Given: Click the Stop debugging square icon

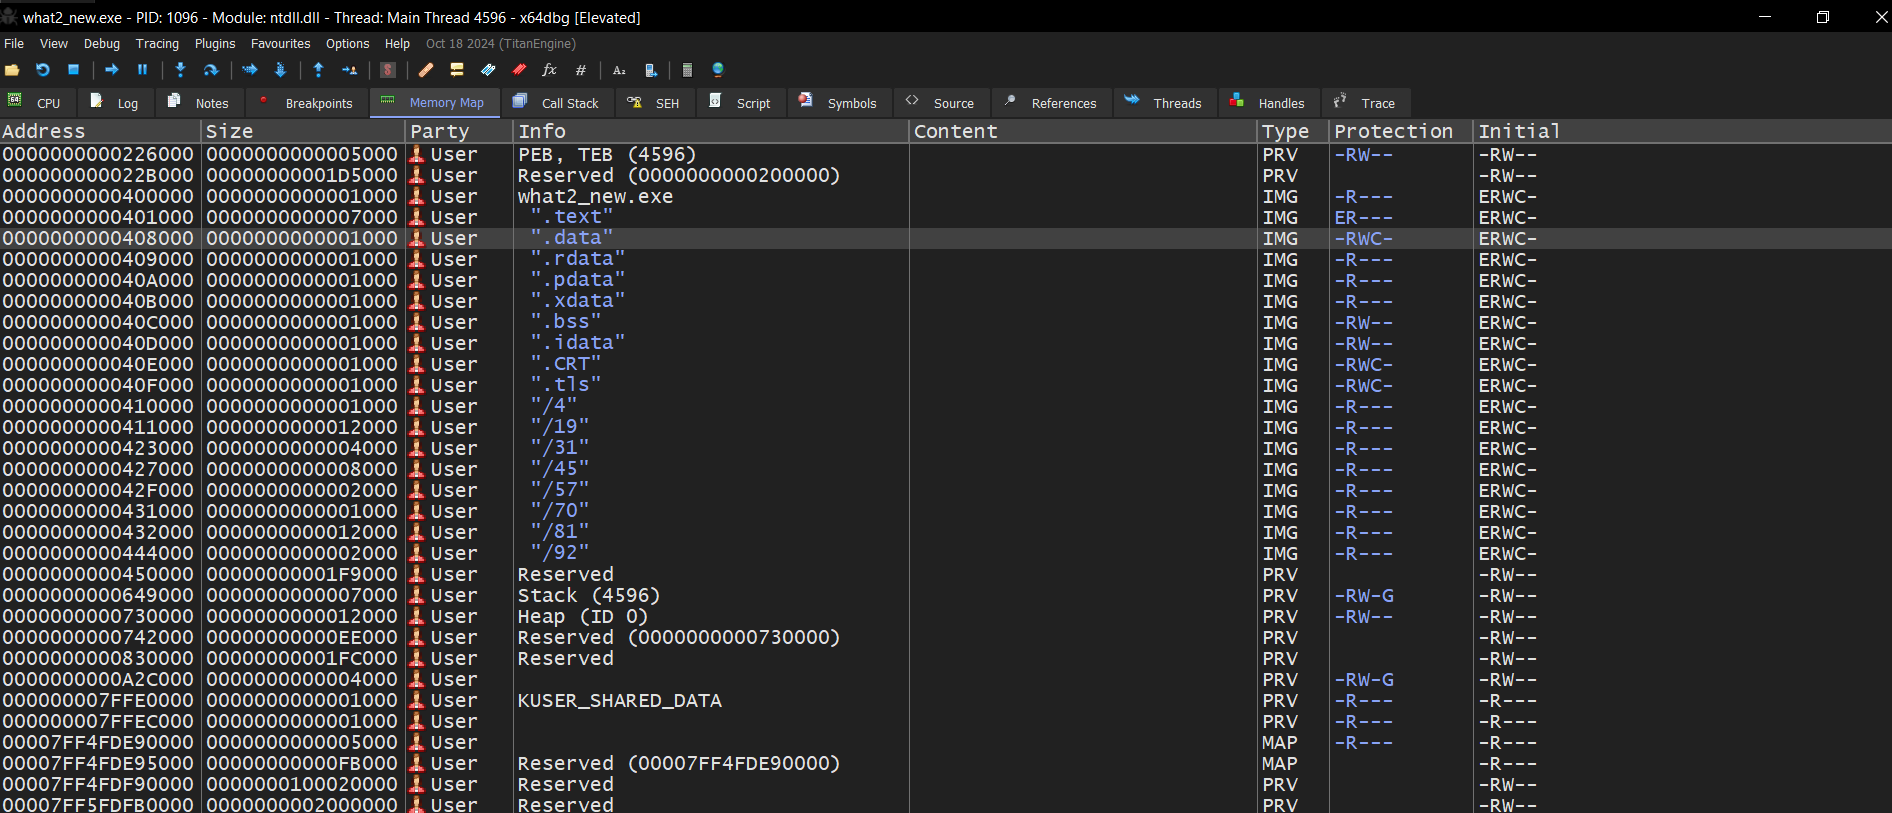Looking at the screenshot, I should click(73, 70).
